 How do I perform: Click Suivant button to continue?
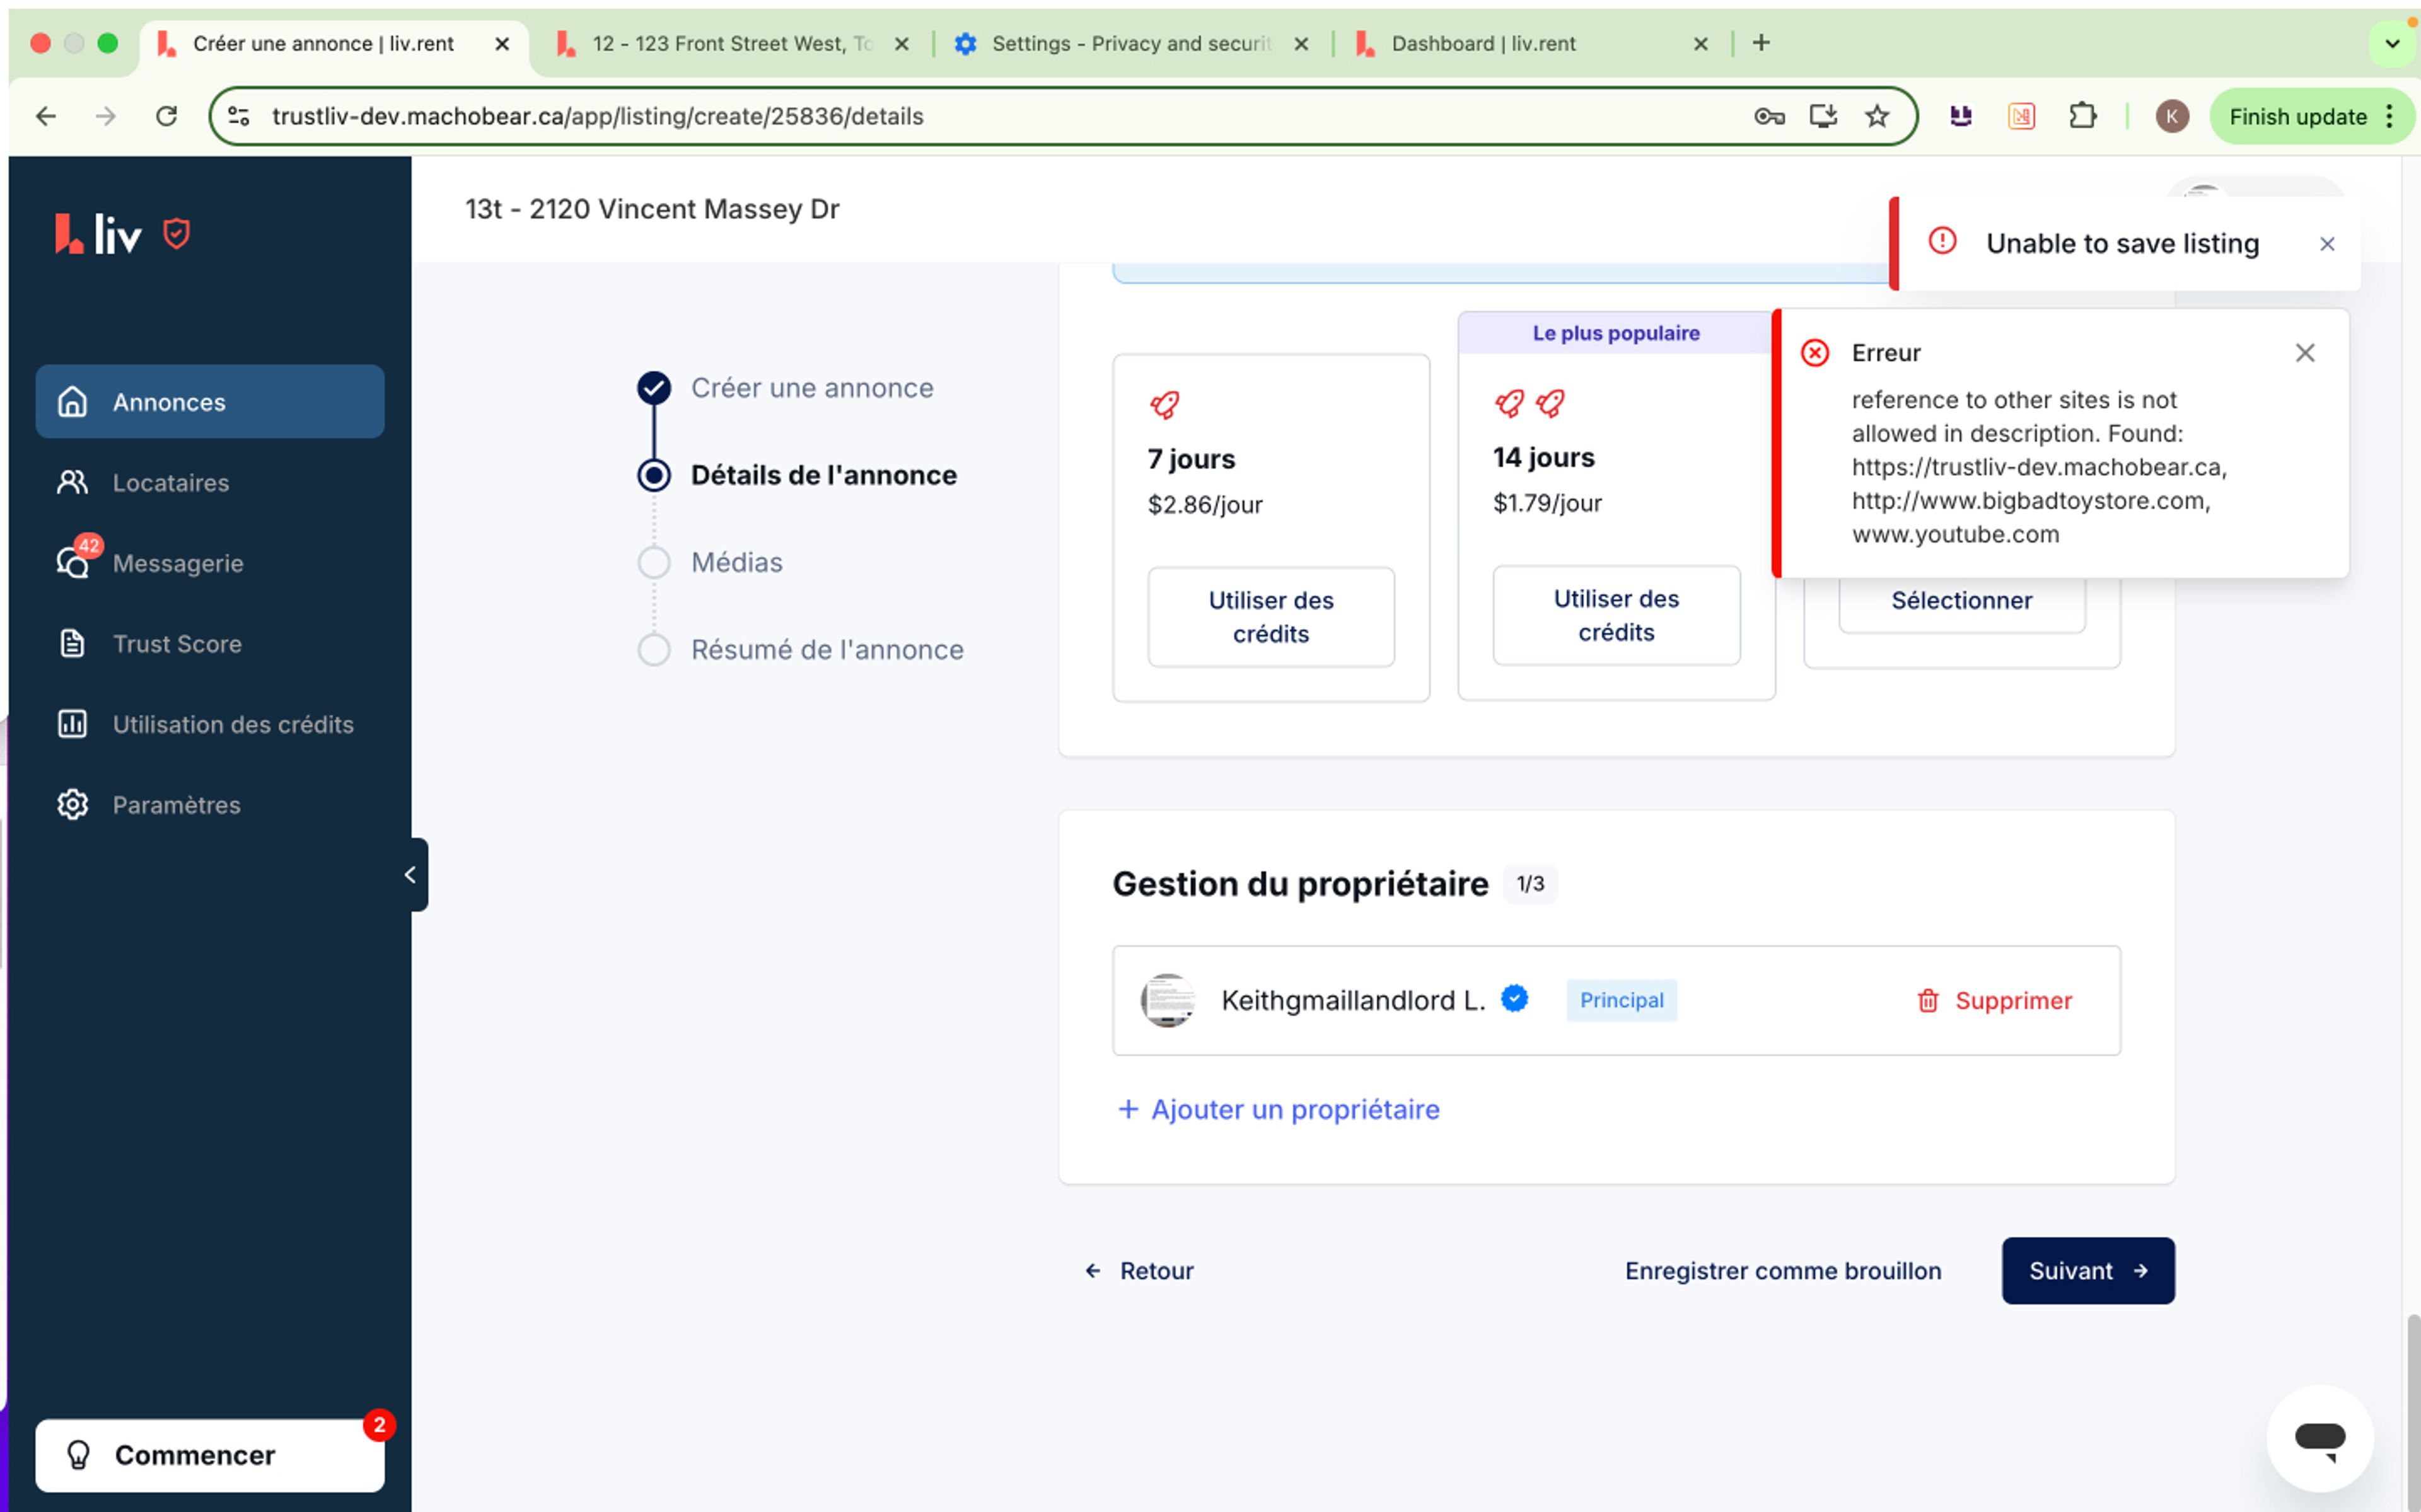pyautogui.click(x=2087, y=1270)
